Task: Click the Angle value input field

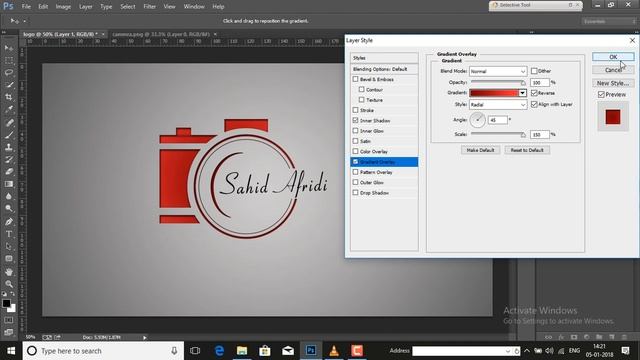Action: click(x=498, y=120)
